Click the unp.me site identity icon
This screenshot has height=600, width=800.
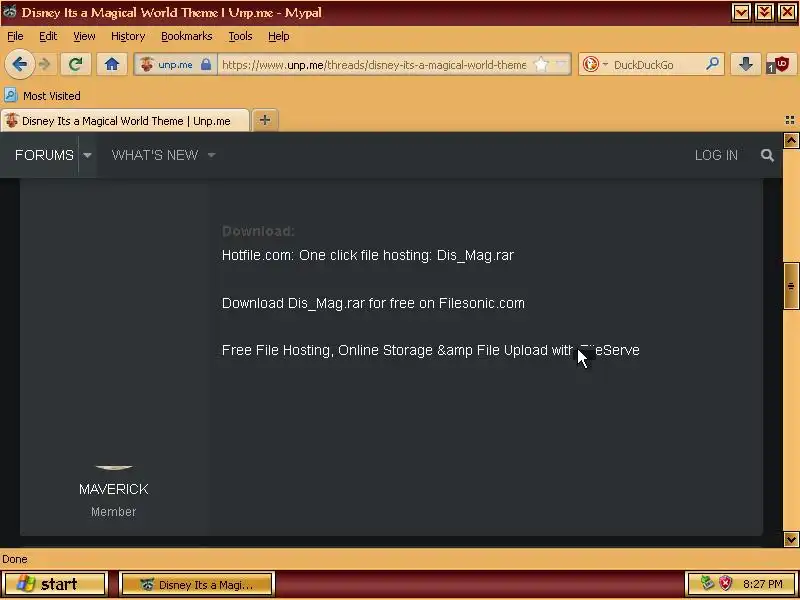pyautogui.click(x=147, y=64)
